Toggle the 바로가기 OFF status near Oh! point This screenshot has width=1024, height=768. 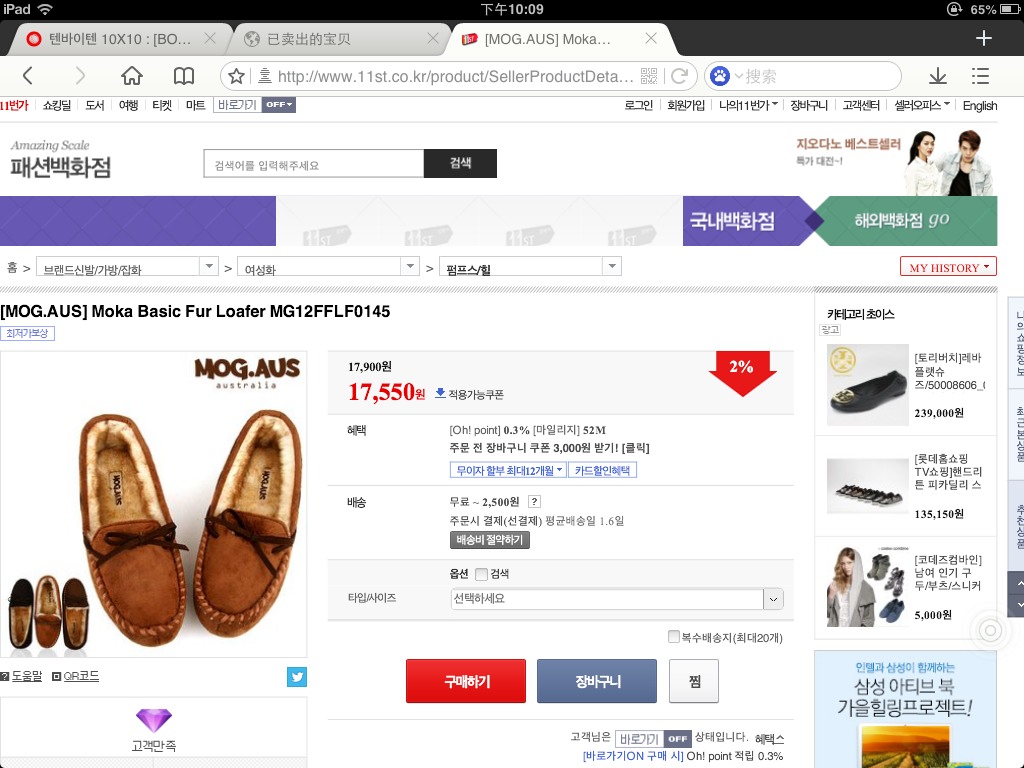tap(652, 738)
